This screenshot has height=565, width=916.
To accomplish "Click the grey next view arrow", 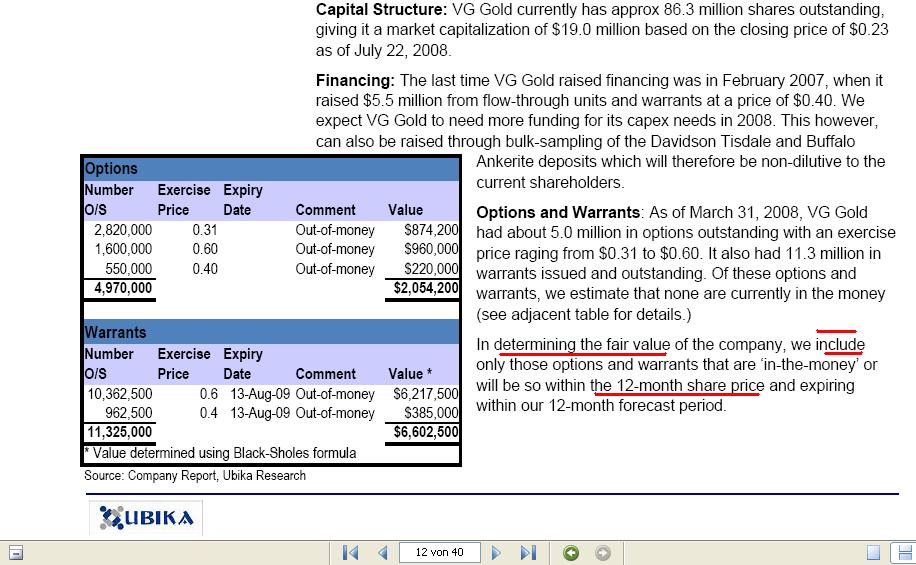I will coord(603,552).
